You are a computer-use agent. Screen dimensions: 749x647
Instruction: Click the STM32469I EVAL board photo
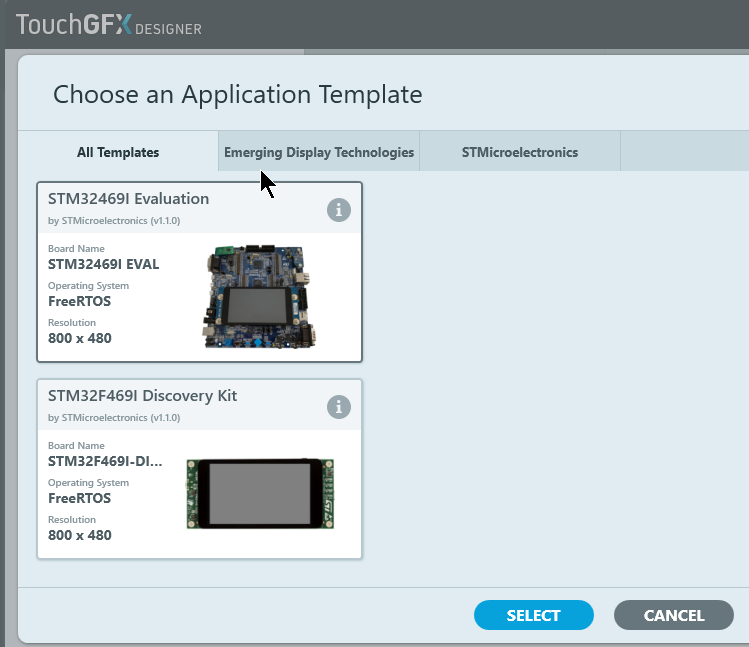coord(258,296)
